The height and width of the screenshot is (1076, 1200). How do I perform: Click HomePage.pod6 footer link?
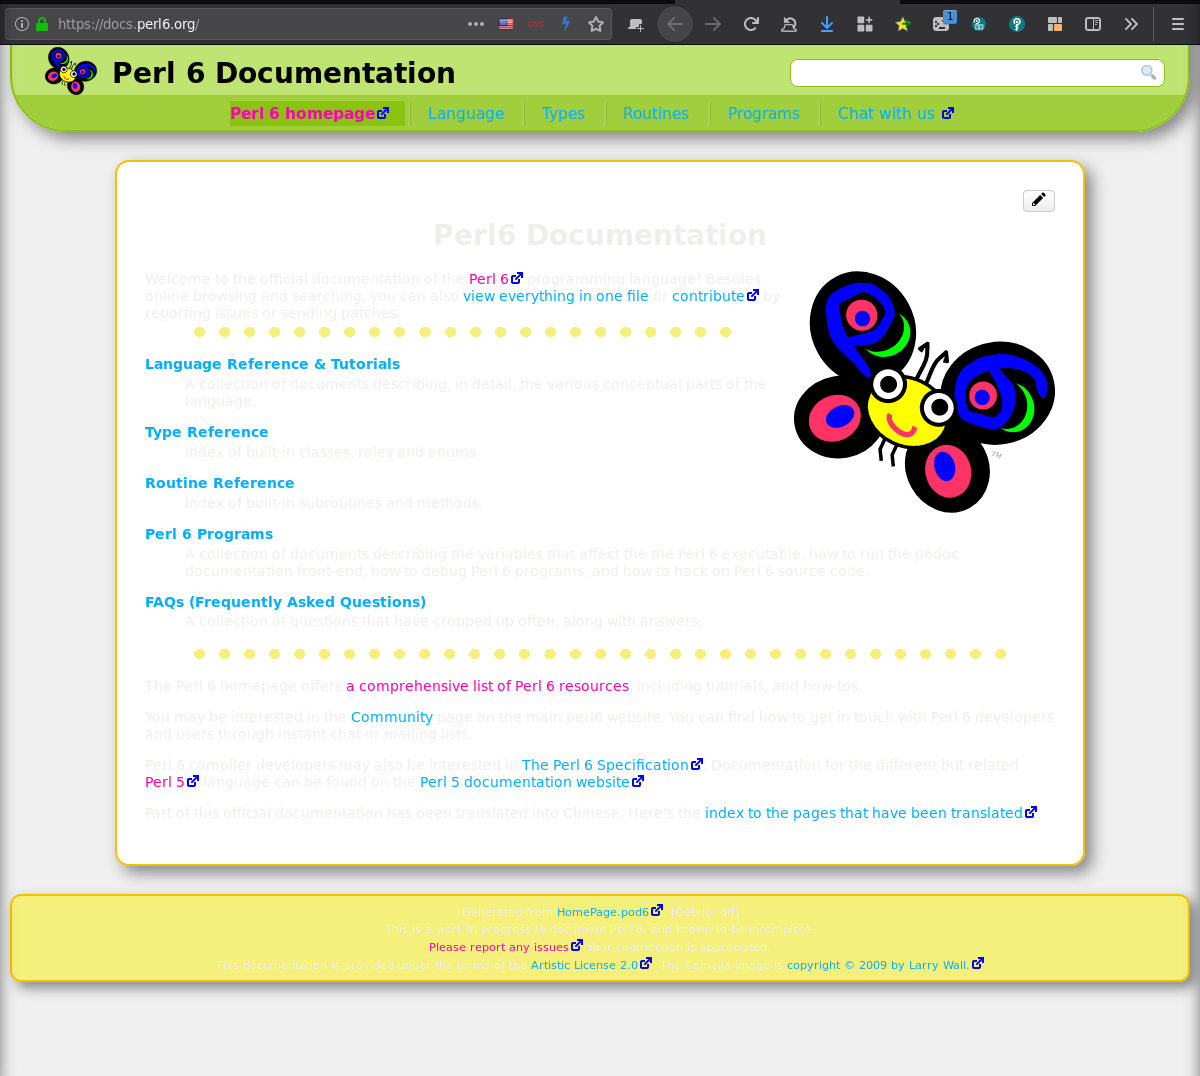tap(609, 911)
